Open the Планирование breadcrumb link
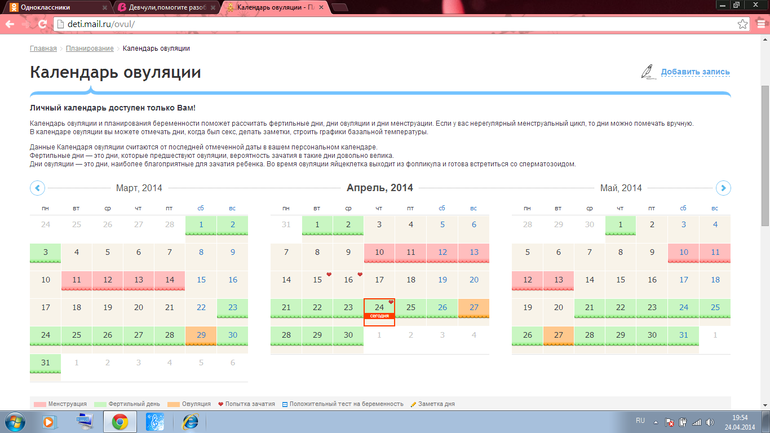770x433 pixels. tap(90, 48)
